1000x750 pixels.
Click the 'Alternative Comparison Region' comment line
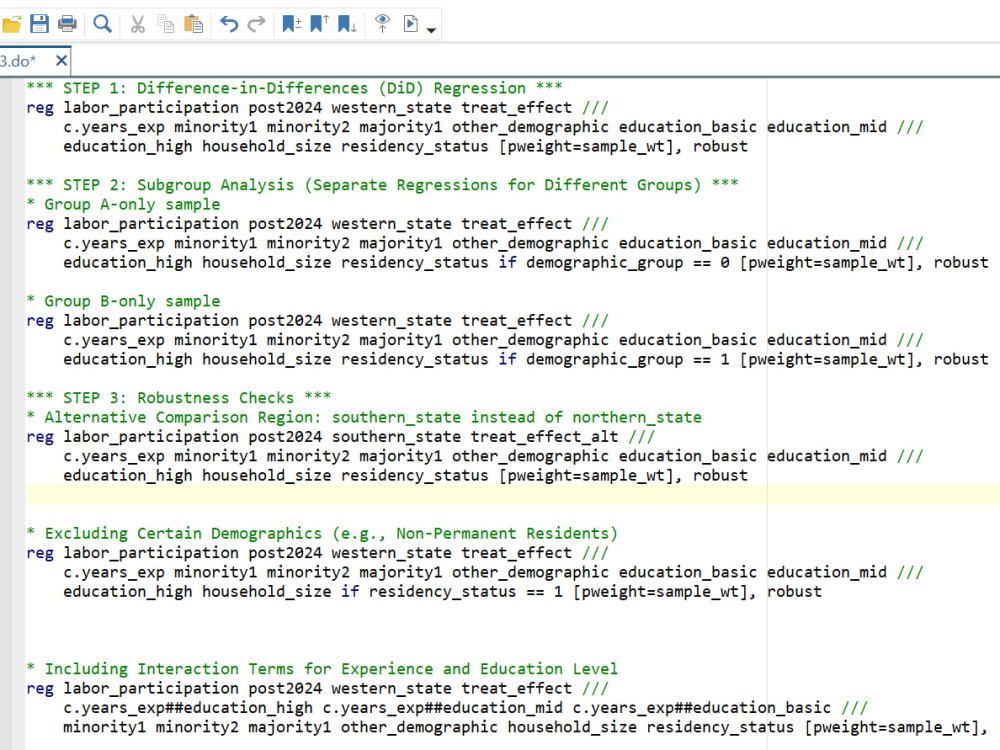[364, 417]
